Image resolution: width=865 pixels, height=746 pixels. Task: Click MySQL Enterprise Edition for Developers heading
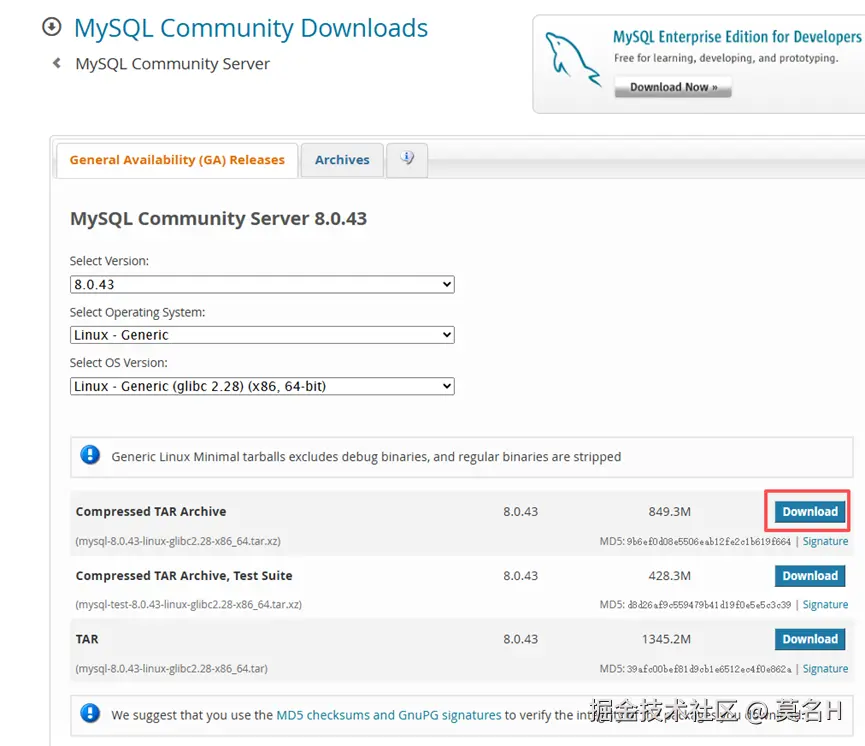tap(737, 36)
